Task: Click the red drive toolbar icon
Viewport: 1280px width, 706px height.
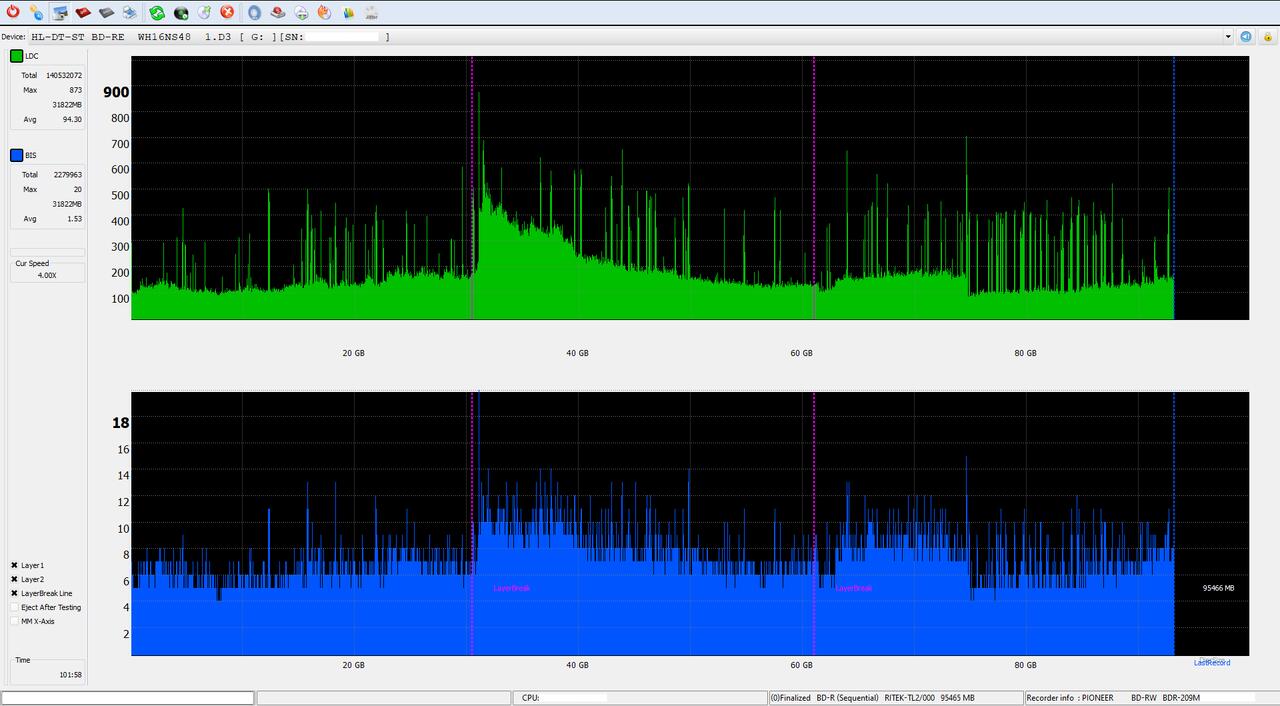Action: [x=83, y=12]
